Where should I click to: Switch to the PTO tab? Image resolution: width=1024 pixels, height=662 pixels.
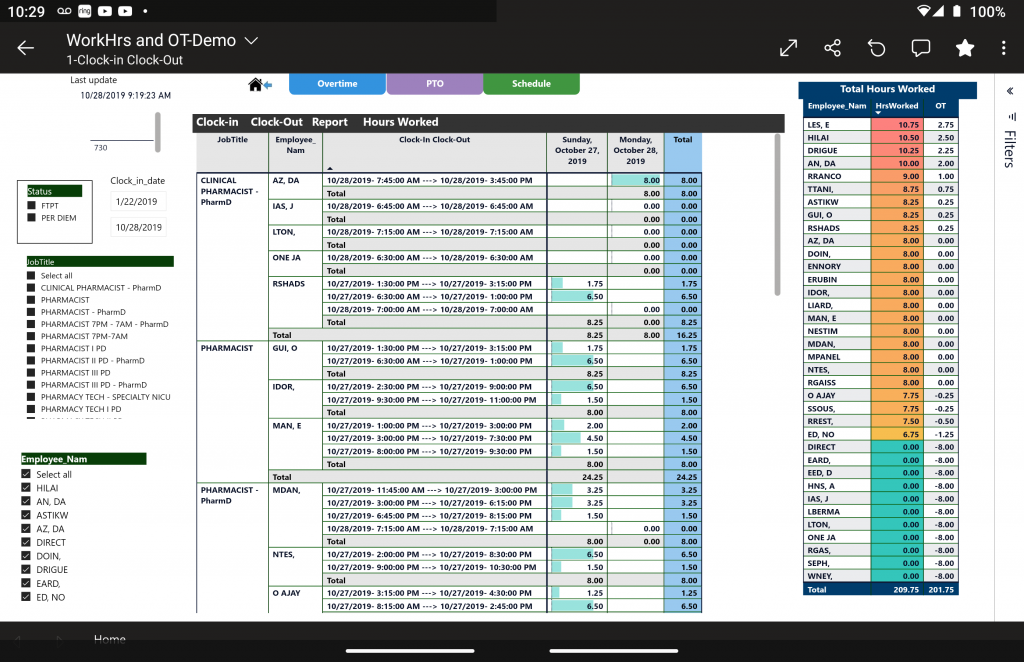click(x=434, y=84)
